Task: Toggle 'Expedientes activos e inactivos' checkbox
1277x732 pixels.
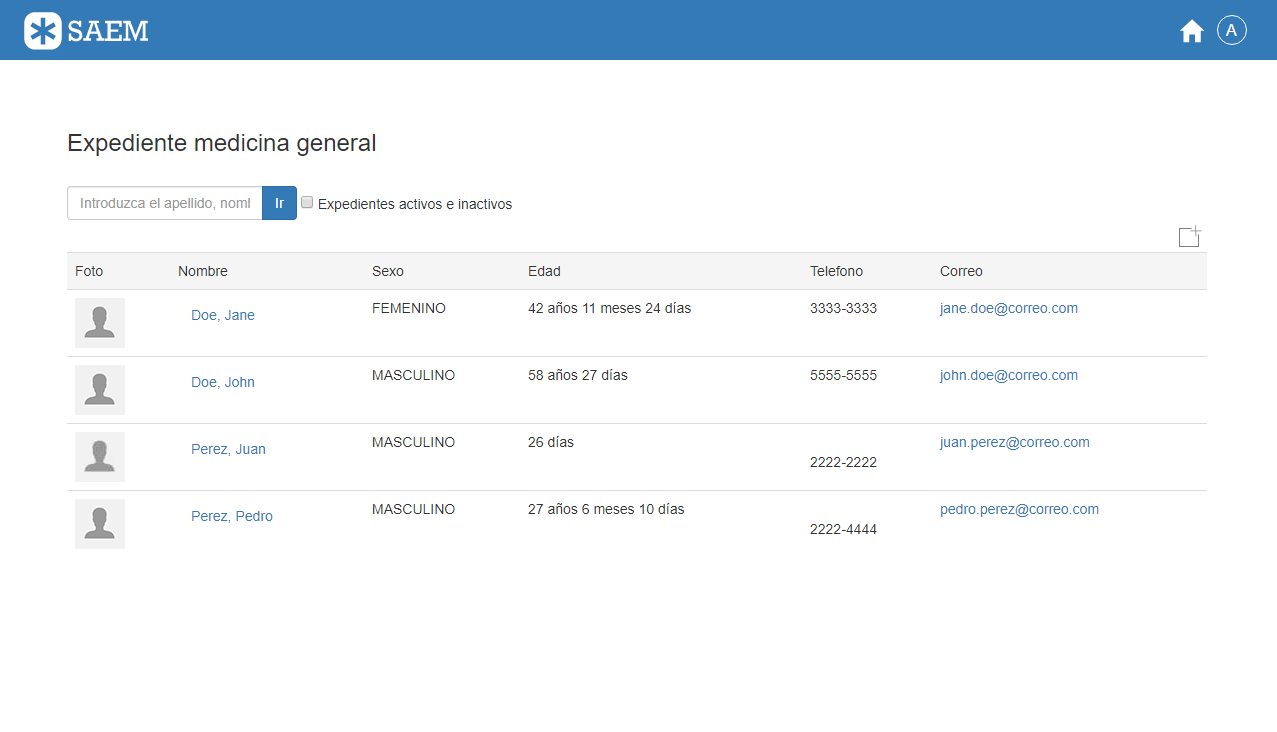Action: point(307,202)
